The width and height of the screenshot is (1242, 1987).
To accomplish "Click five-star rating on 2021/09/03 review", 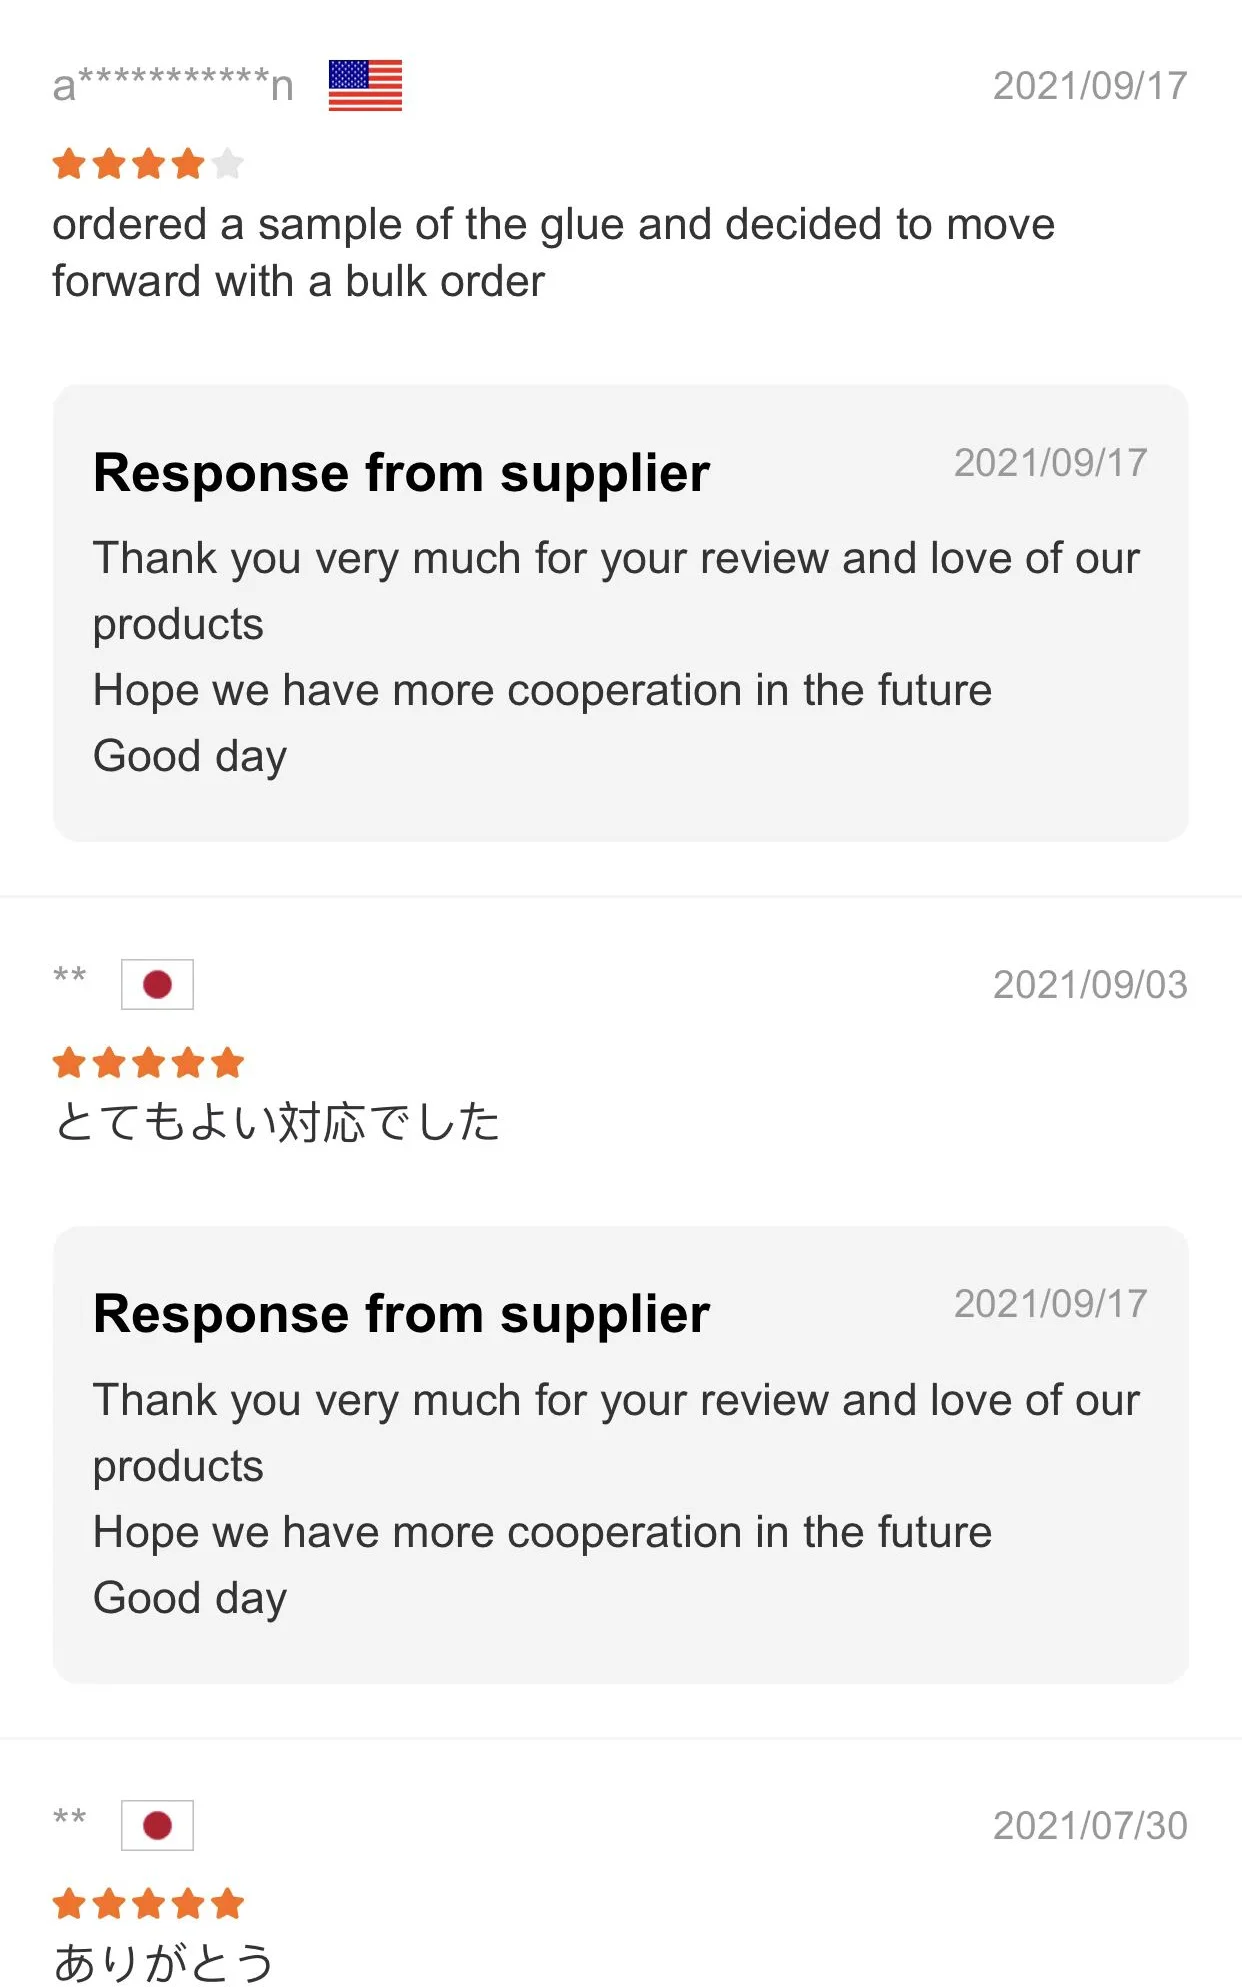I will pos(148,1063).
